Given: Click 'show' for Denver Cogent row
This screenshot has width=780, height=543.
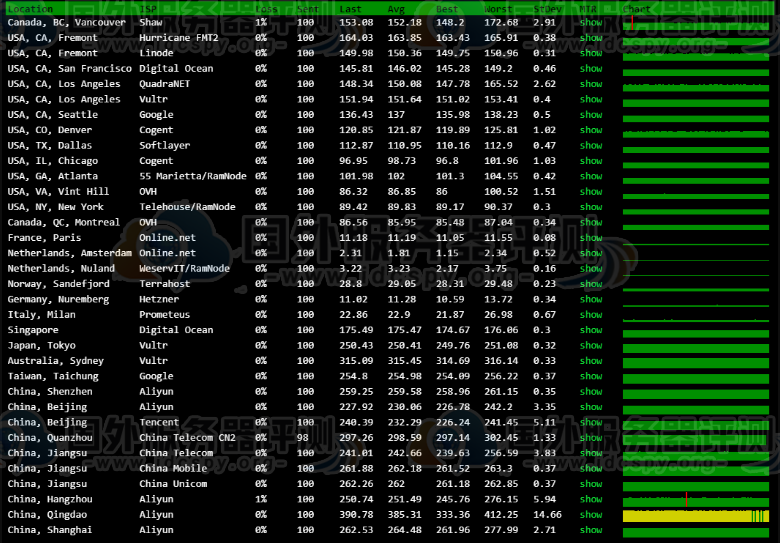Looking at the screenshot, I should (x=590, y=130).
